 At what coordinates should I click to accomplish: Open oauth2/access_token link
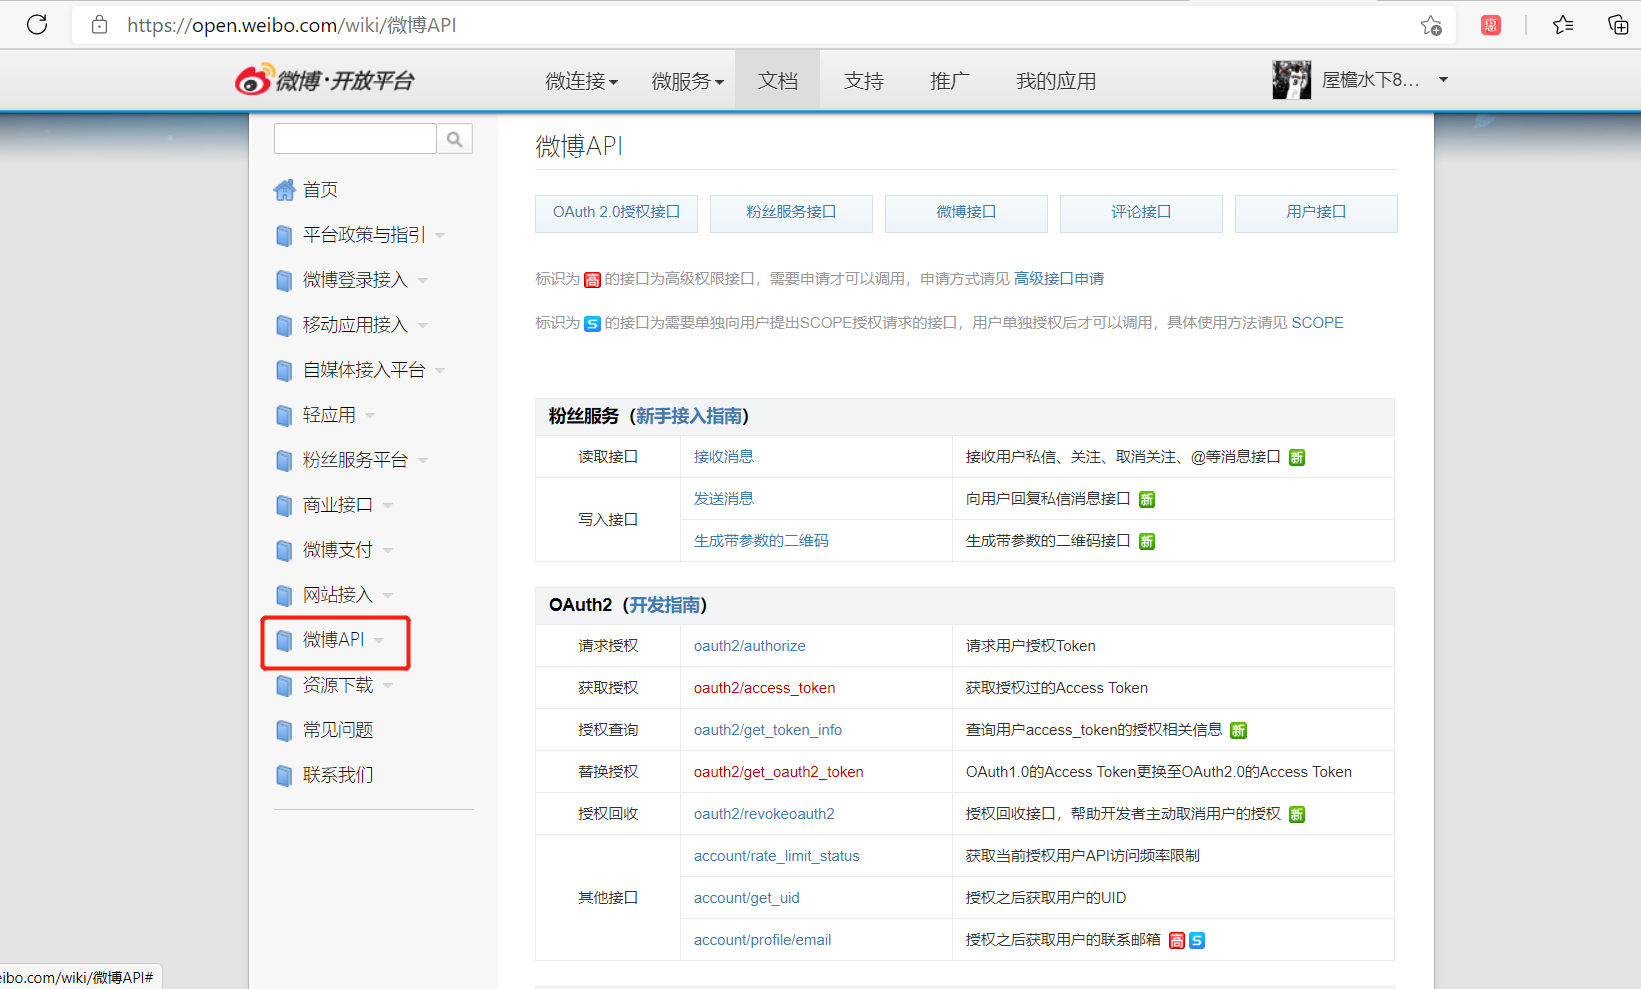(765, 688)
